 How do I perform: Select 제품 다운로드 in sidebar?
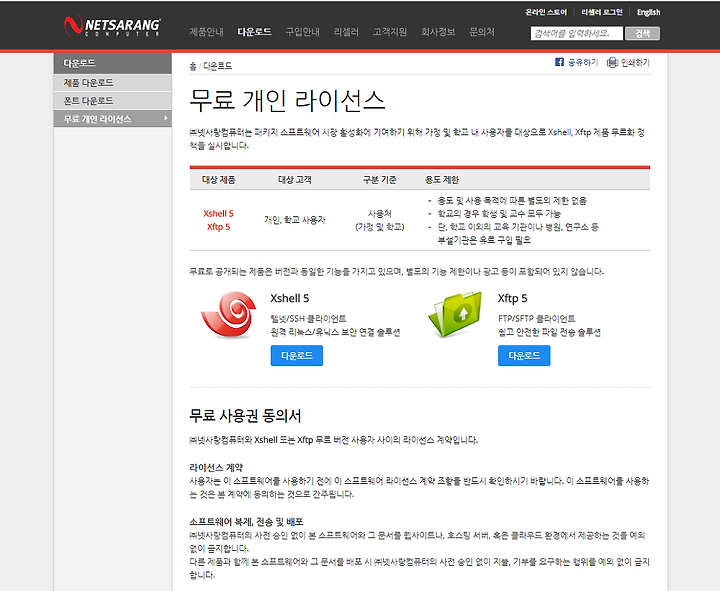click(112, 83)
